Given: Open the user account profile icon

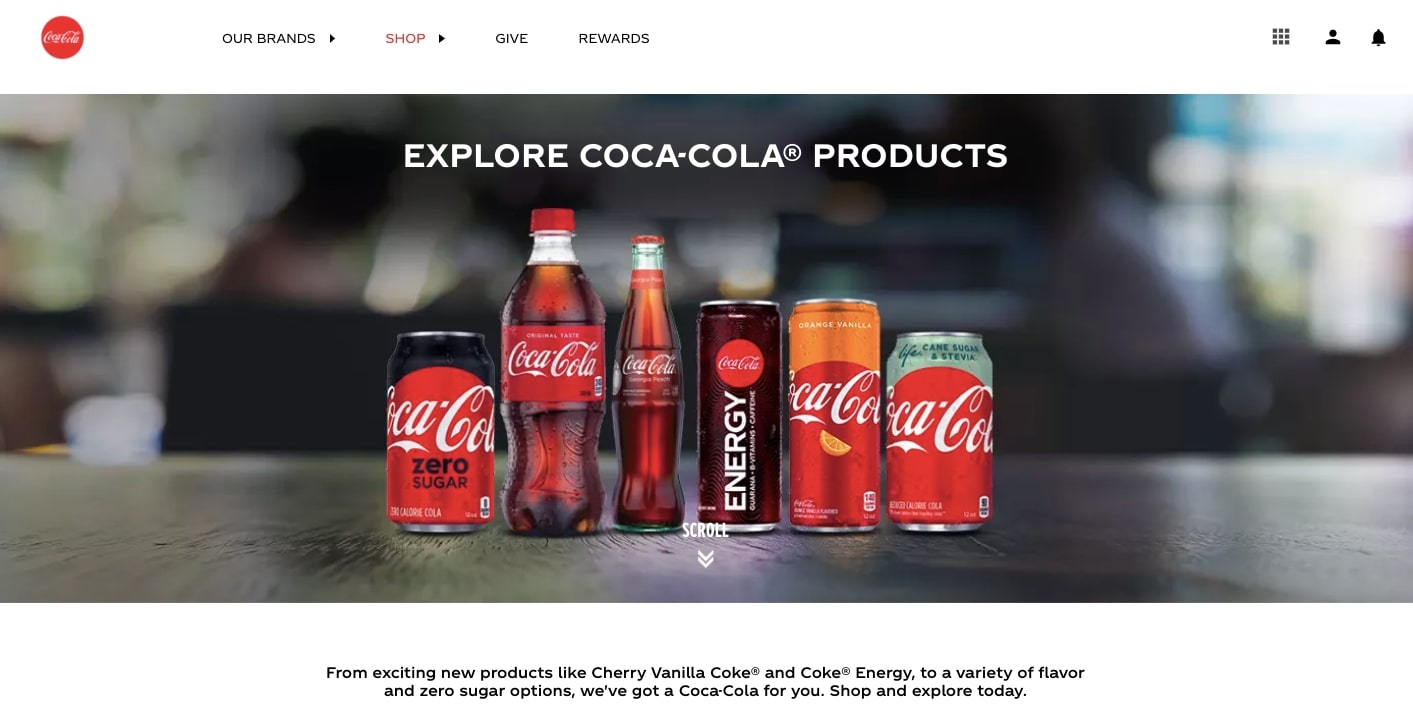Looking at the screenshot, I should 1333,37.
